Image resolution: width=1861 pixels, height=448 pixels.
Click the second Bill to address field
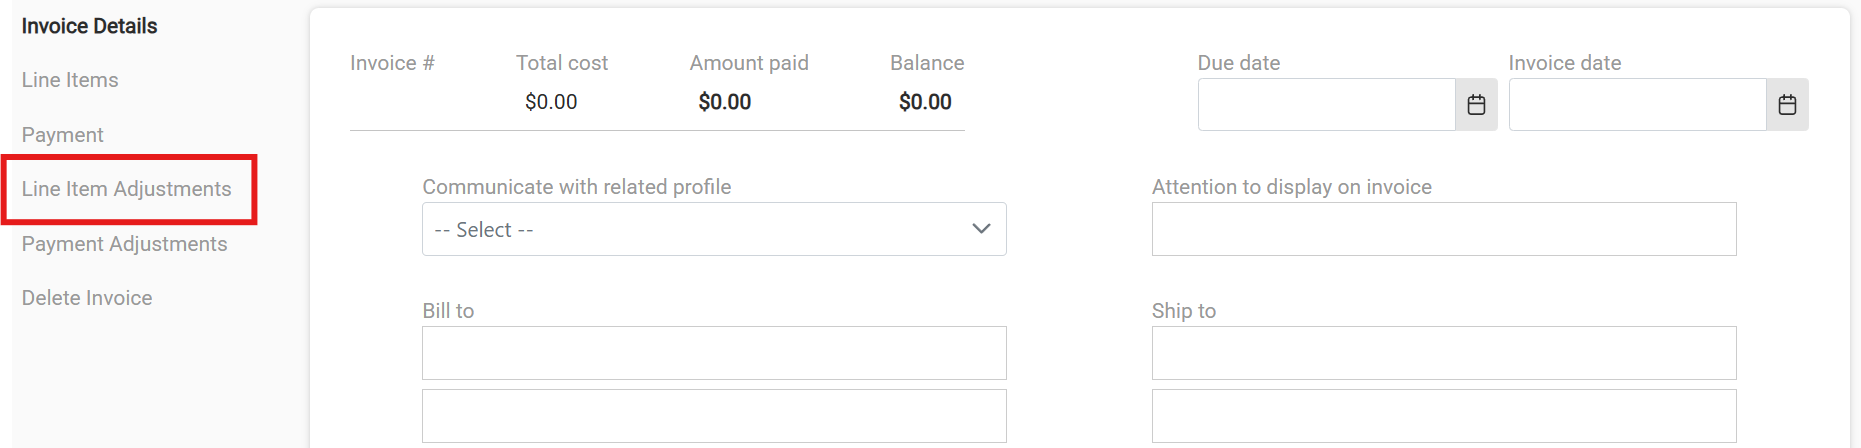click(x=714, y=416)
